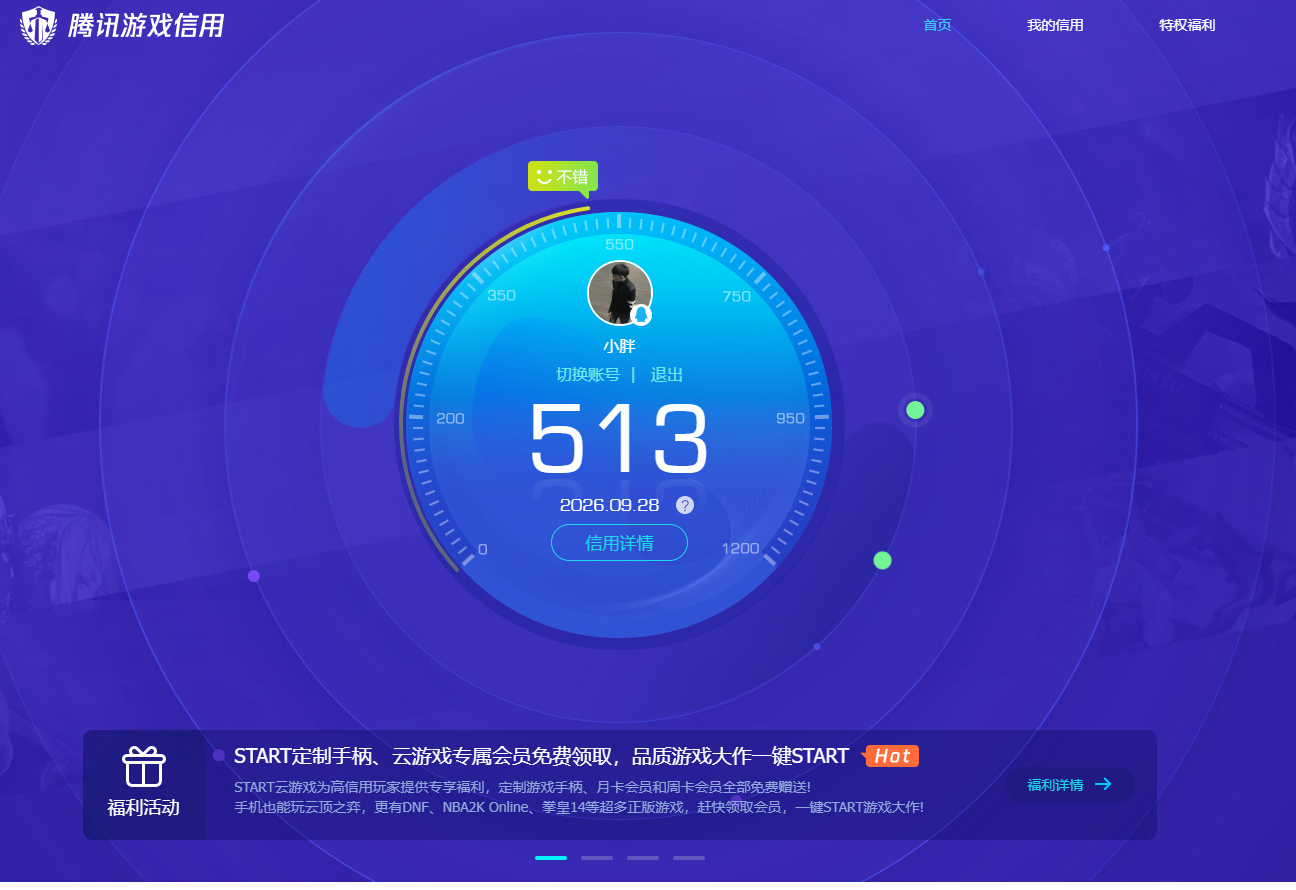Click the 小胖 profile avatar
This screenshot has width=1296, height=890.
620,293
